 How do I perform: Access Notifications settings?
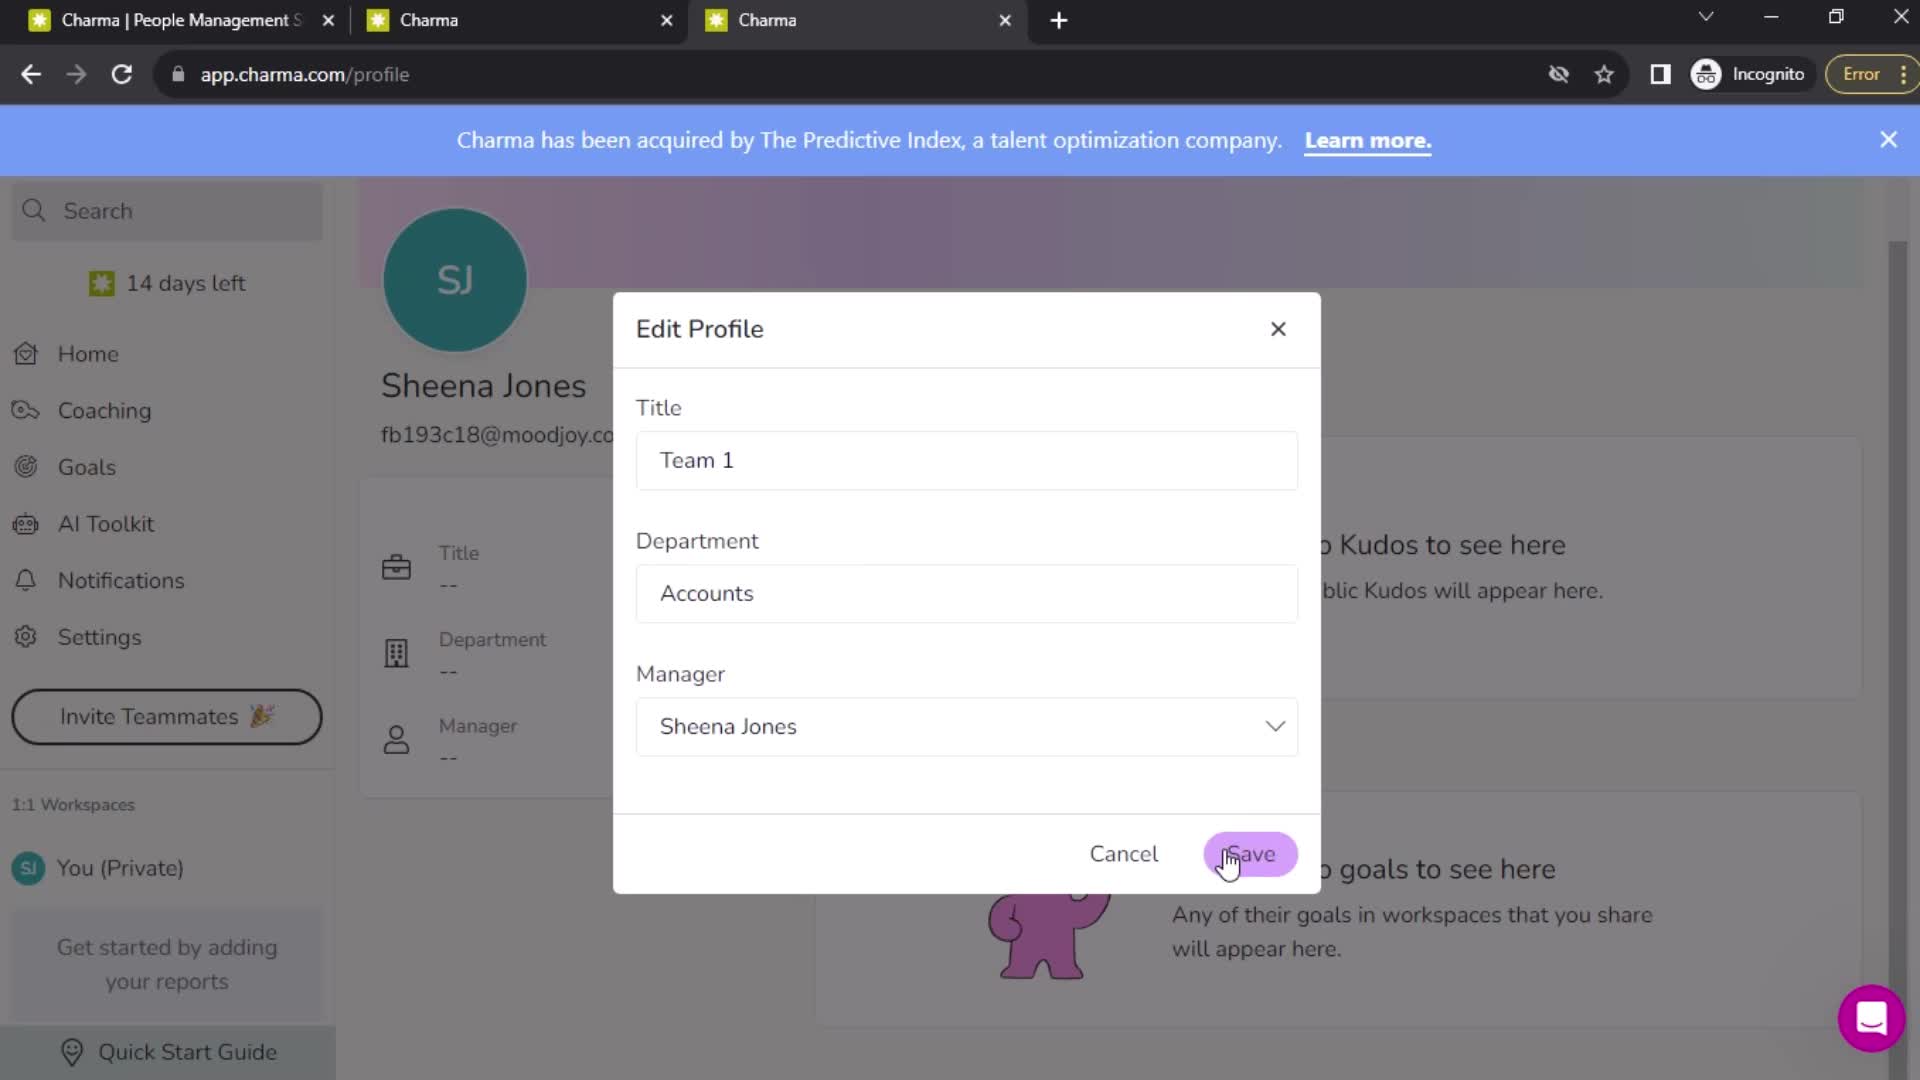pyautogui.click(x=121, y=580)
